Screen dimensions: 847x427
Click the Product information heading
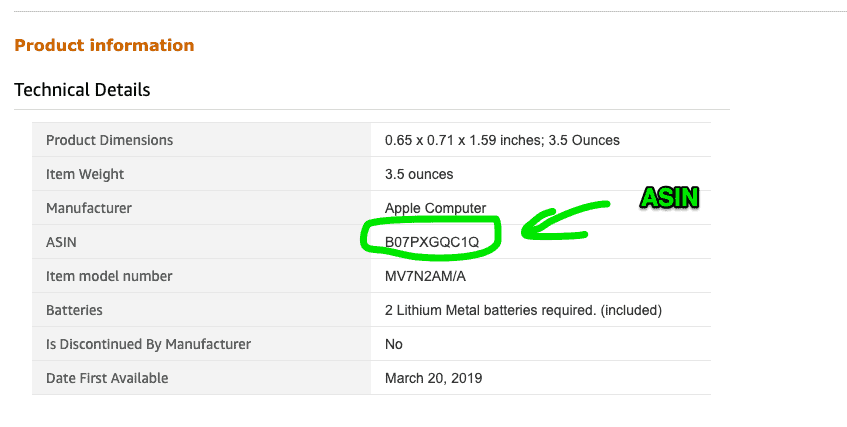click(104, 45)
